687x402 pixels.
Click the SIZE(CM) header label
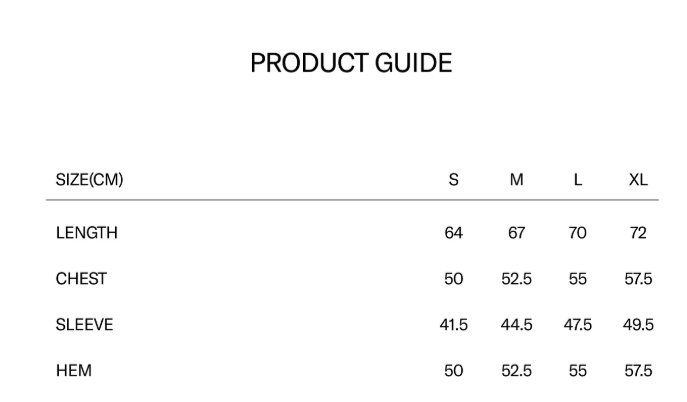[89, 180]
